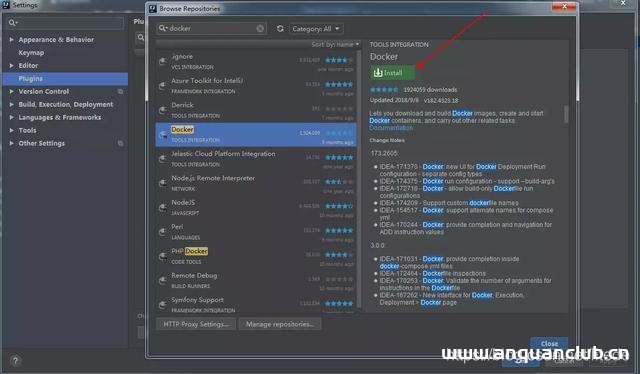
Task: Reload the plugin list via refresh icon
Action: [280, 29]
